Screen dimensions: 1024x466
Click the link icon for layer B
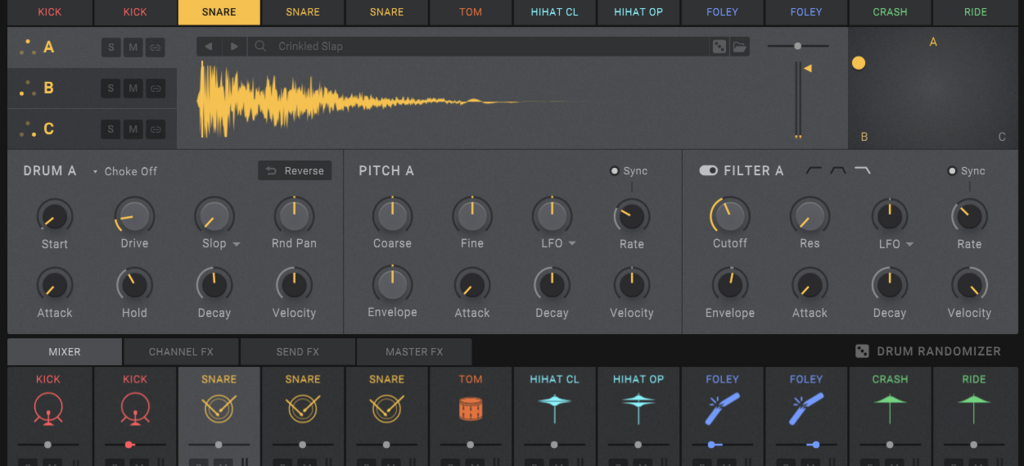coord(155,88)
